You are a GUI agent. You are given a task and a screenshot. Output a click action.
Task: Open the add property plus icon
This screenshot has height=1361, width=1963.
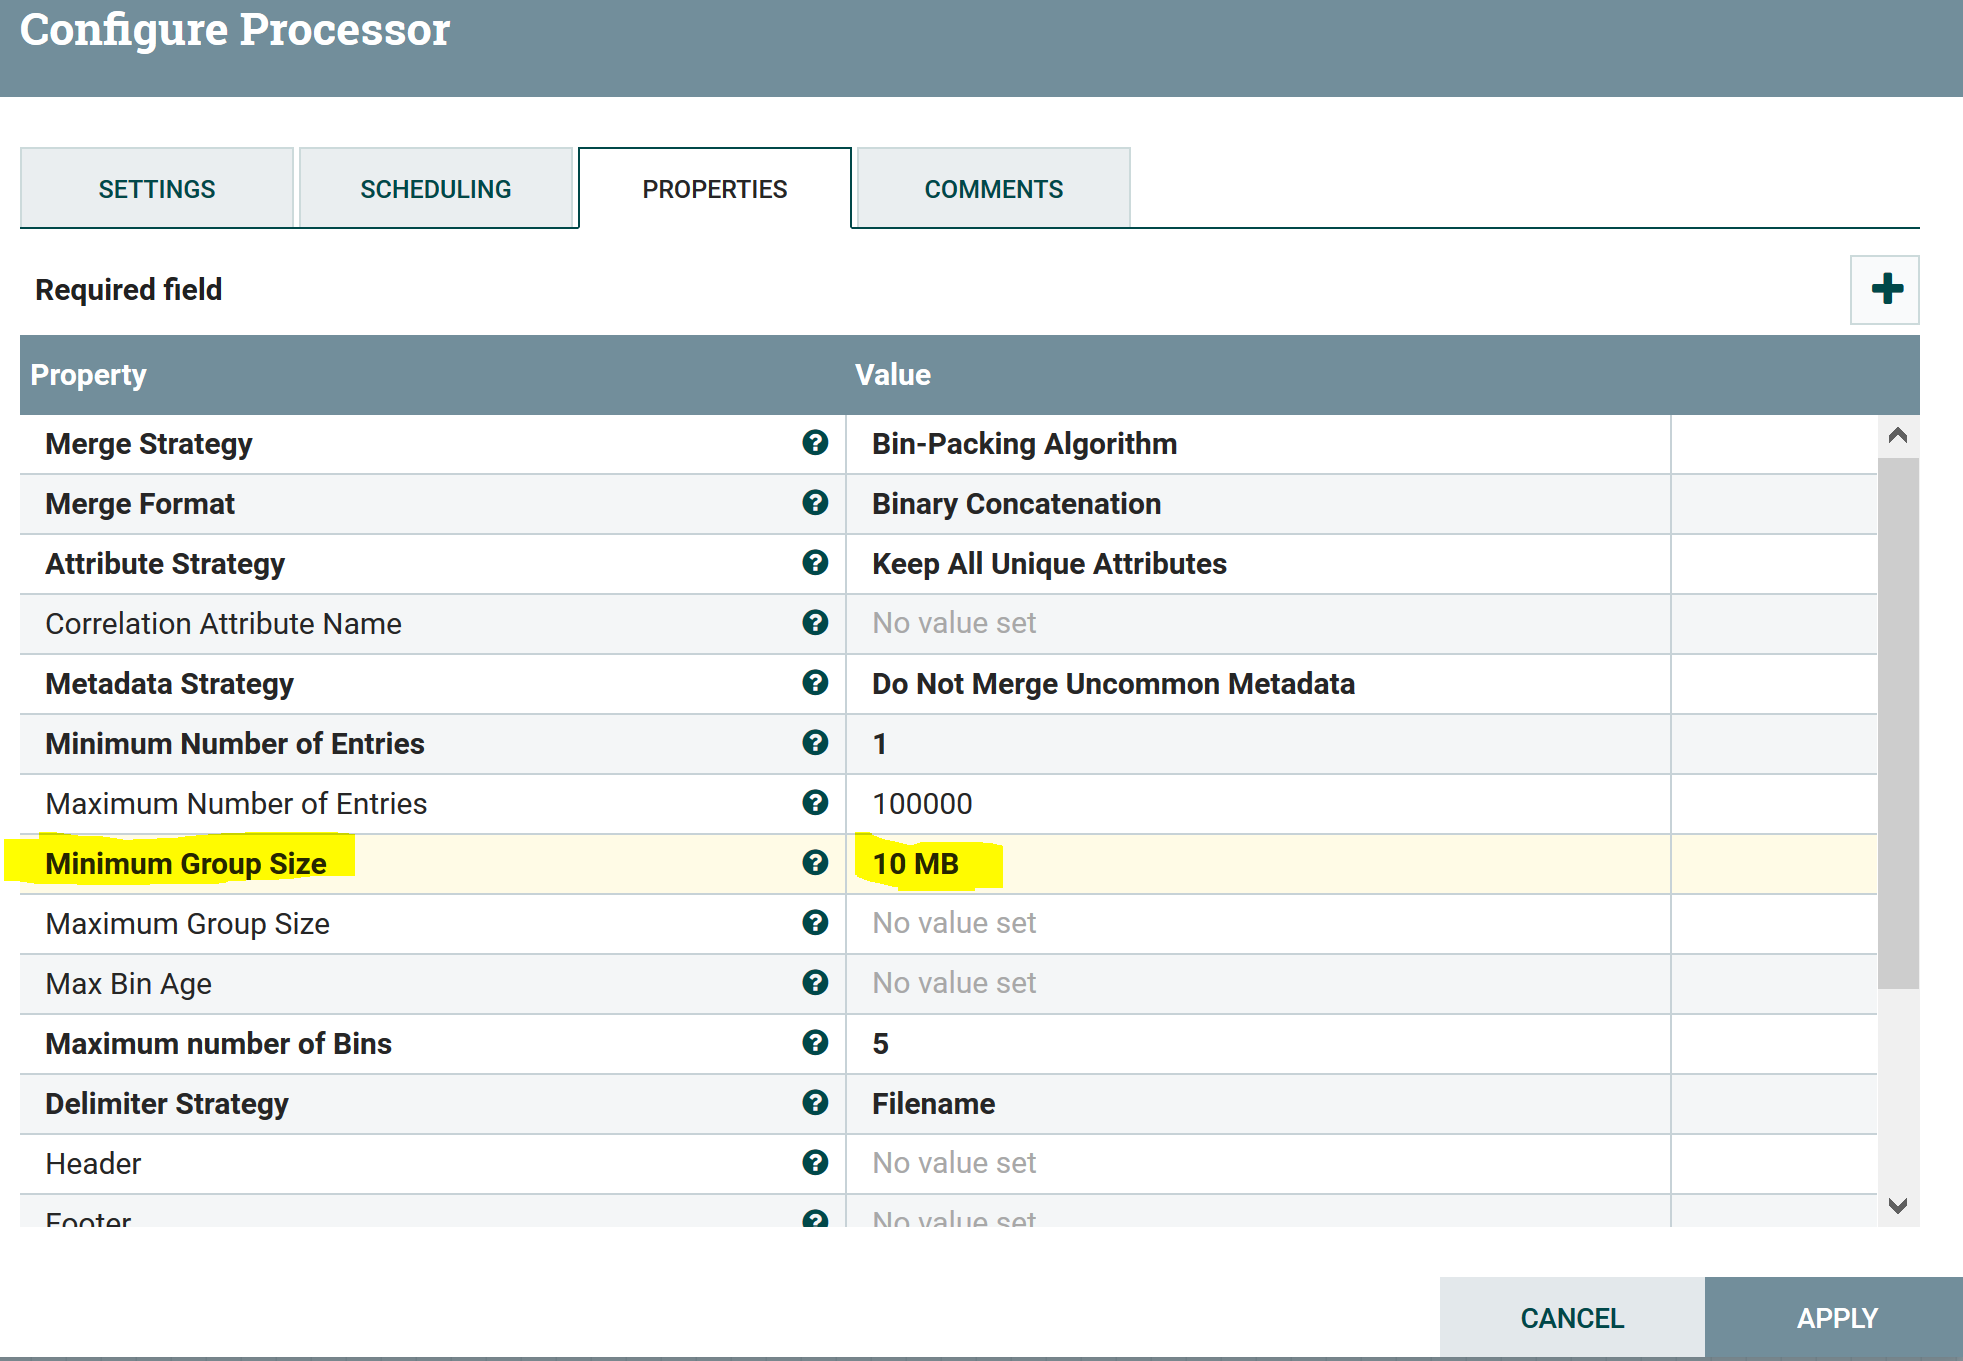[x=1884, y=290]
